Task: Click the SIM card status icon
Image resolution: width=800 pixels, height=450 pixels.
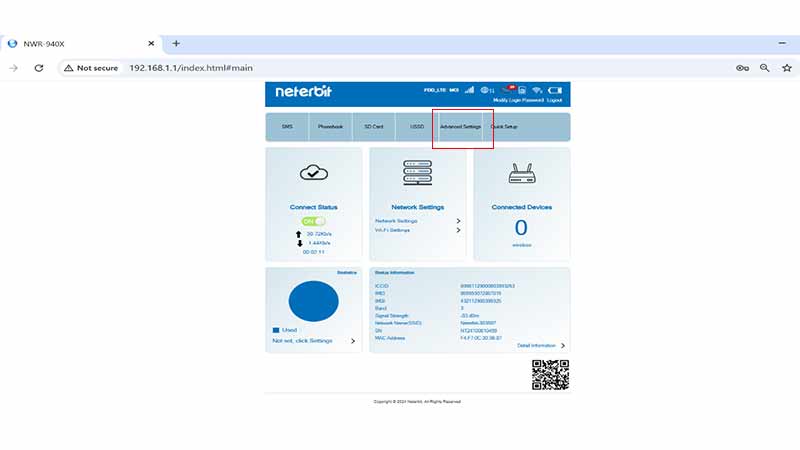Action: coord(522,90)
